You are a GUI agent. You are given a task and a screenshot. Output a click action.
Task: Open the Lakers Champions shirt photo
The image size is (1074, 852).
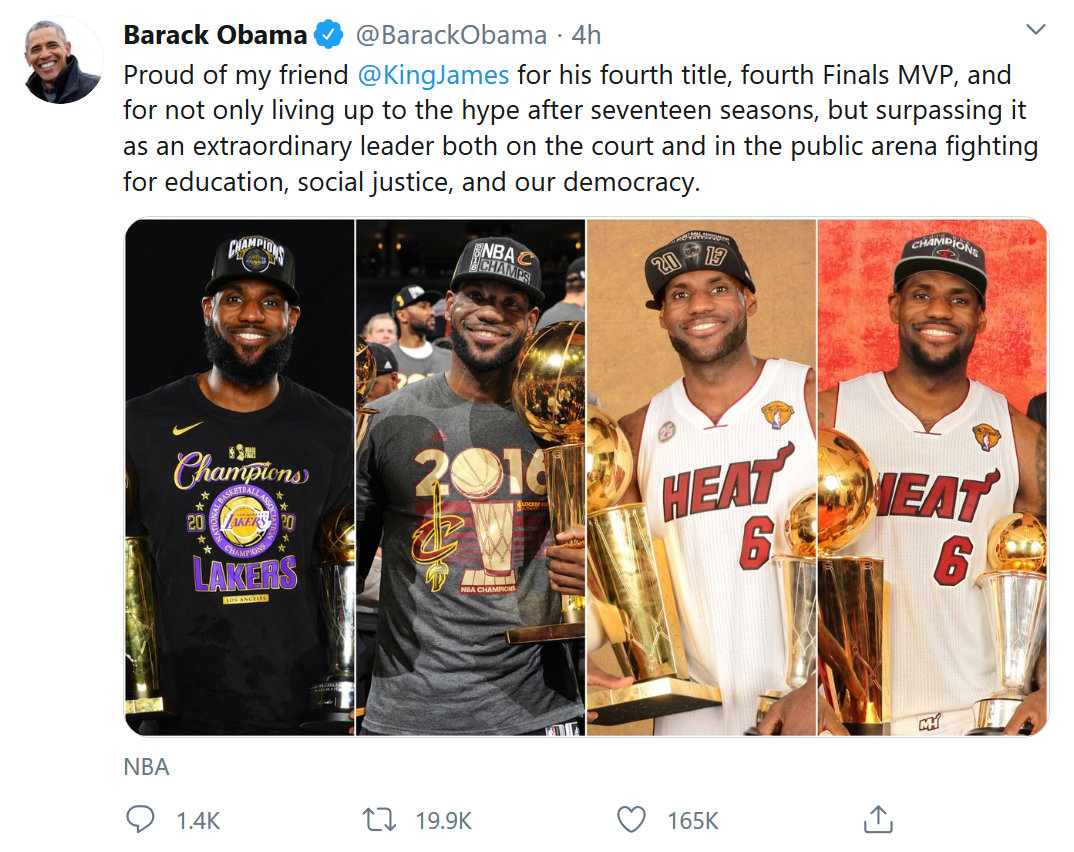coord(240,478)
